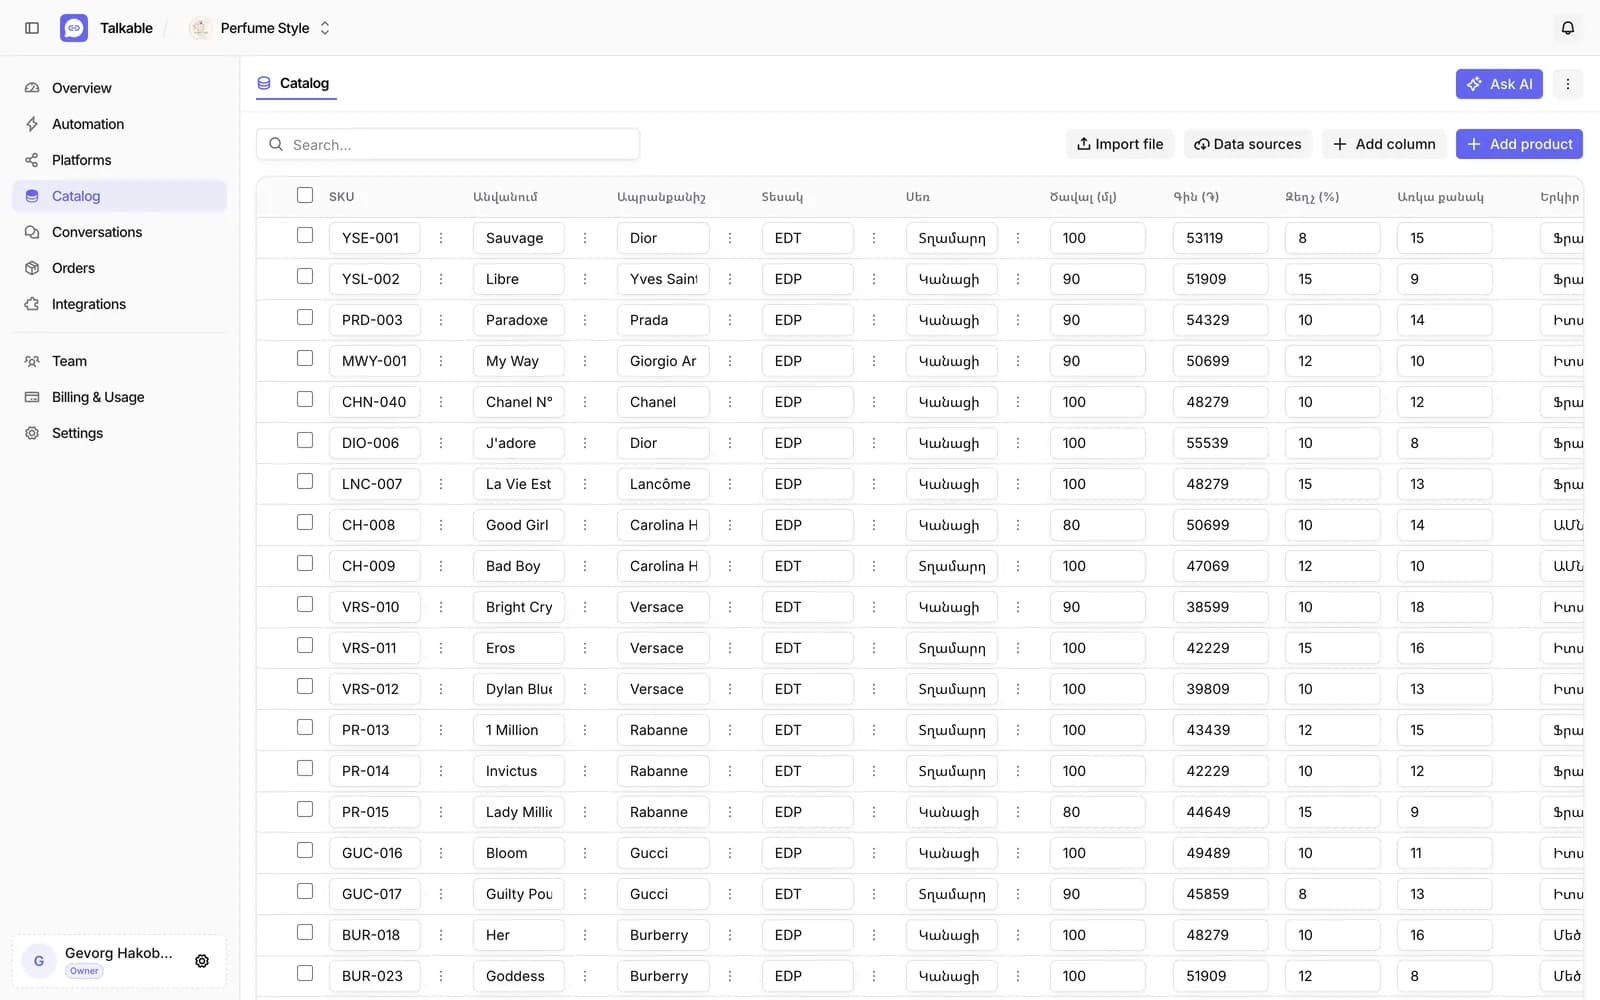Check the VRS-010 row checkbox
The image size is (1600, 1000).
coord(305,604)
